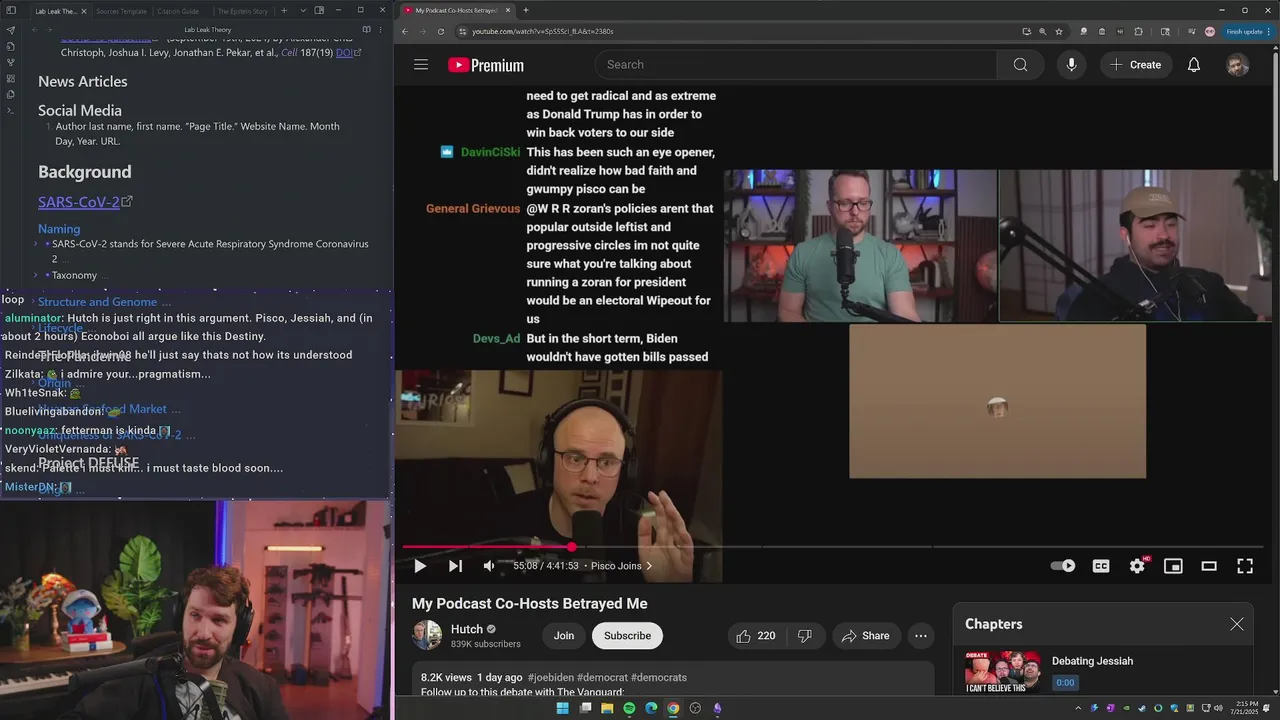Switch to theater mode
Viewport: 1280px width, 720px height.
[1209, 566]
